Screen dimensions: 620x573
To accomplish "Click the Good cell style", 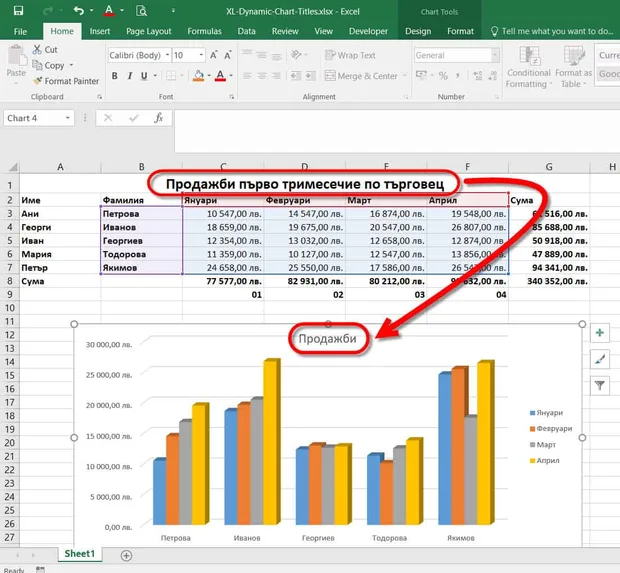I will tap(608, 74).
